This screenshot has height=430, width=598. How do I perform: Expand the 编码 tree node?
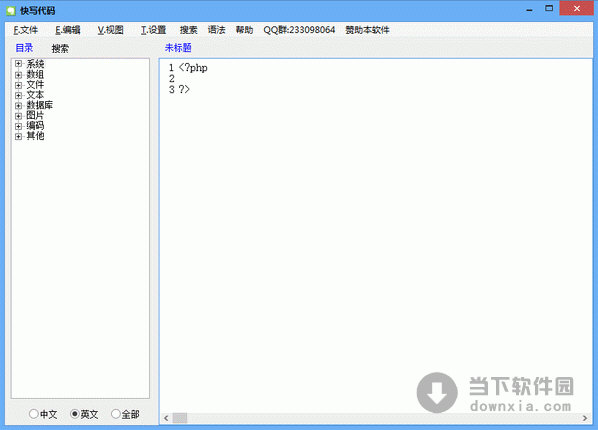pyautogui.click(x=18, y=126)
